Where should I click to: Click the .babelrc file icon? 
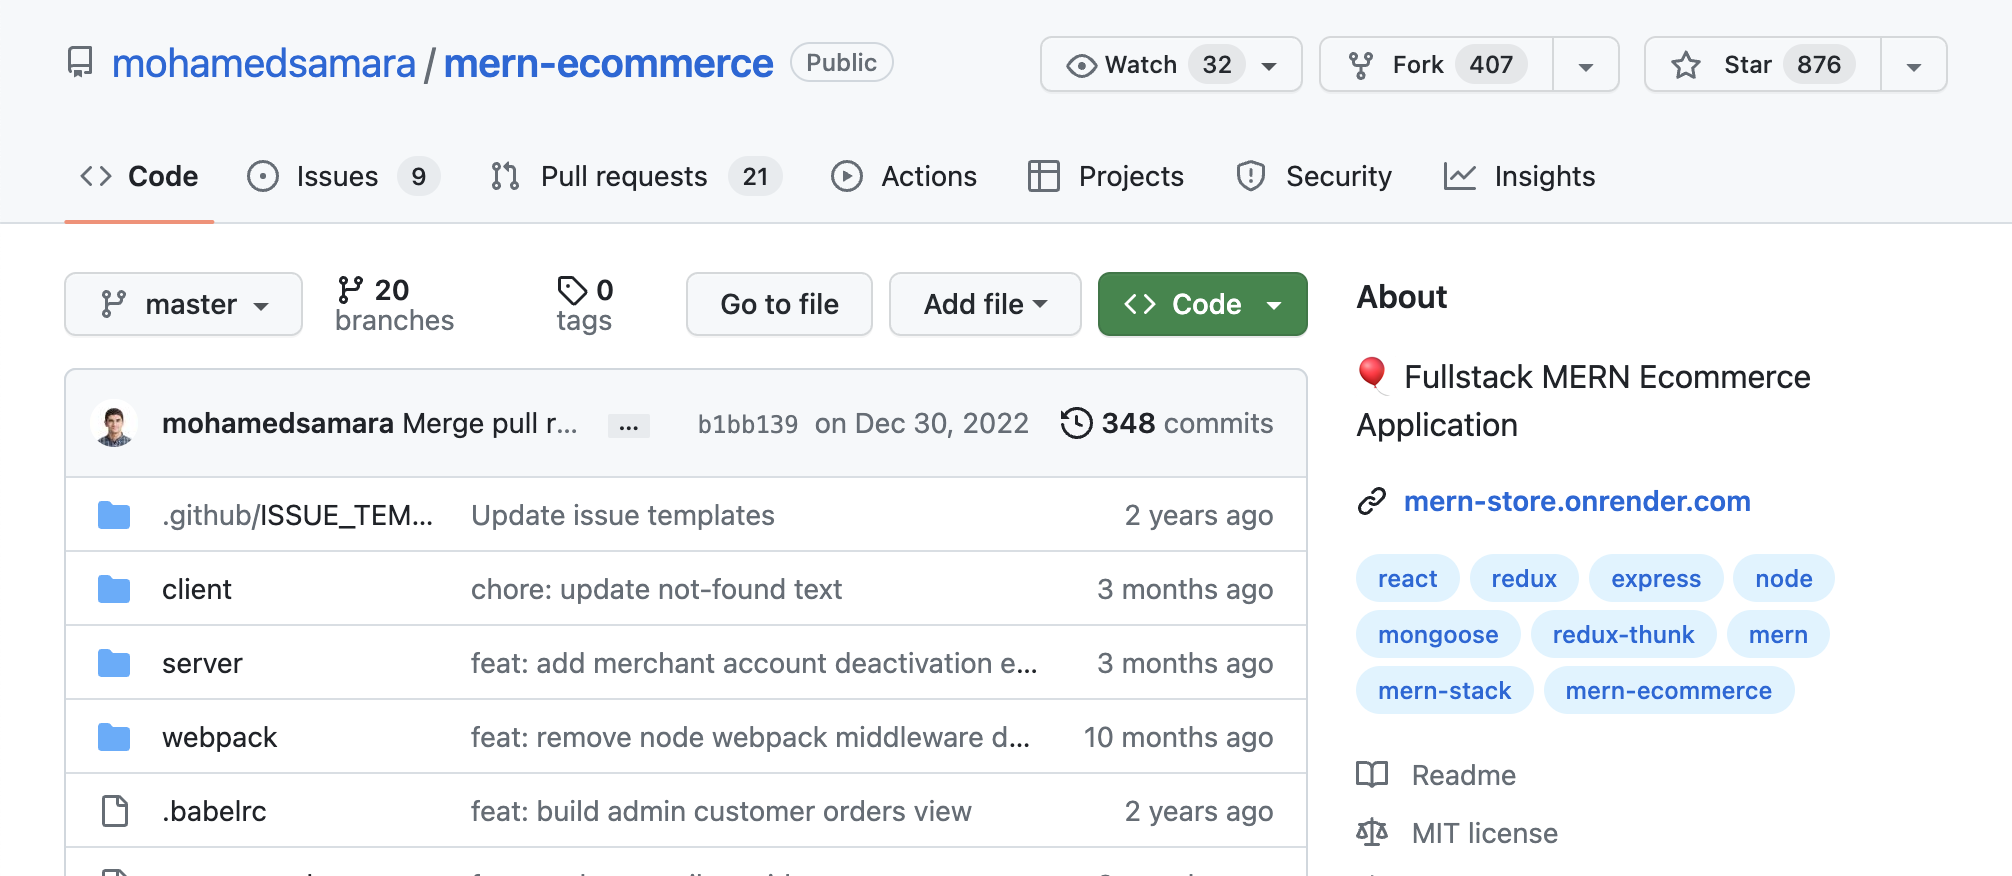pos(115,811)
